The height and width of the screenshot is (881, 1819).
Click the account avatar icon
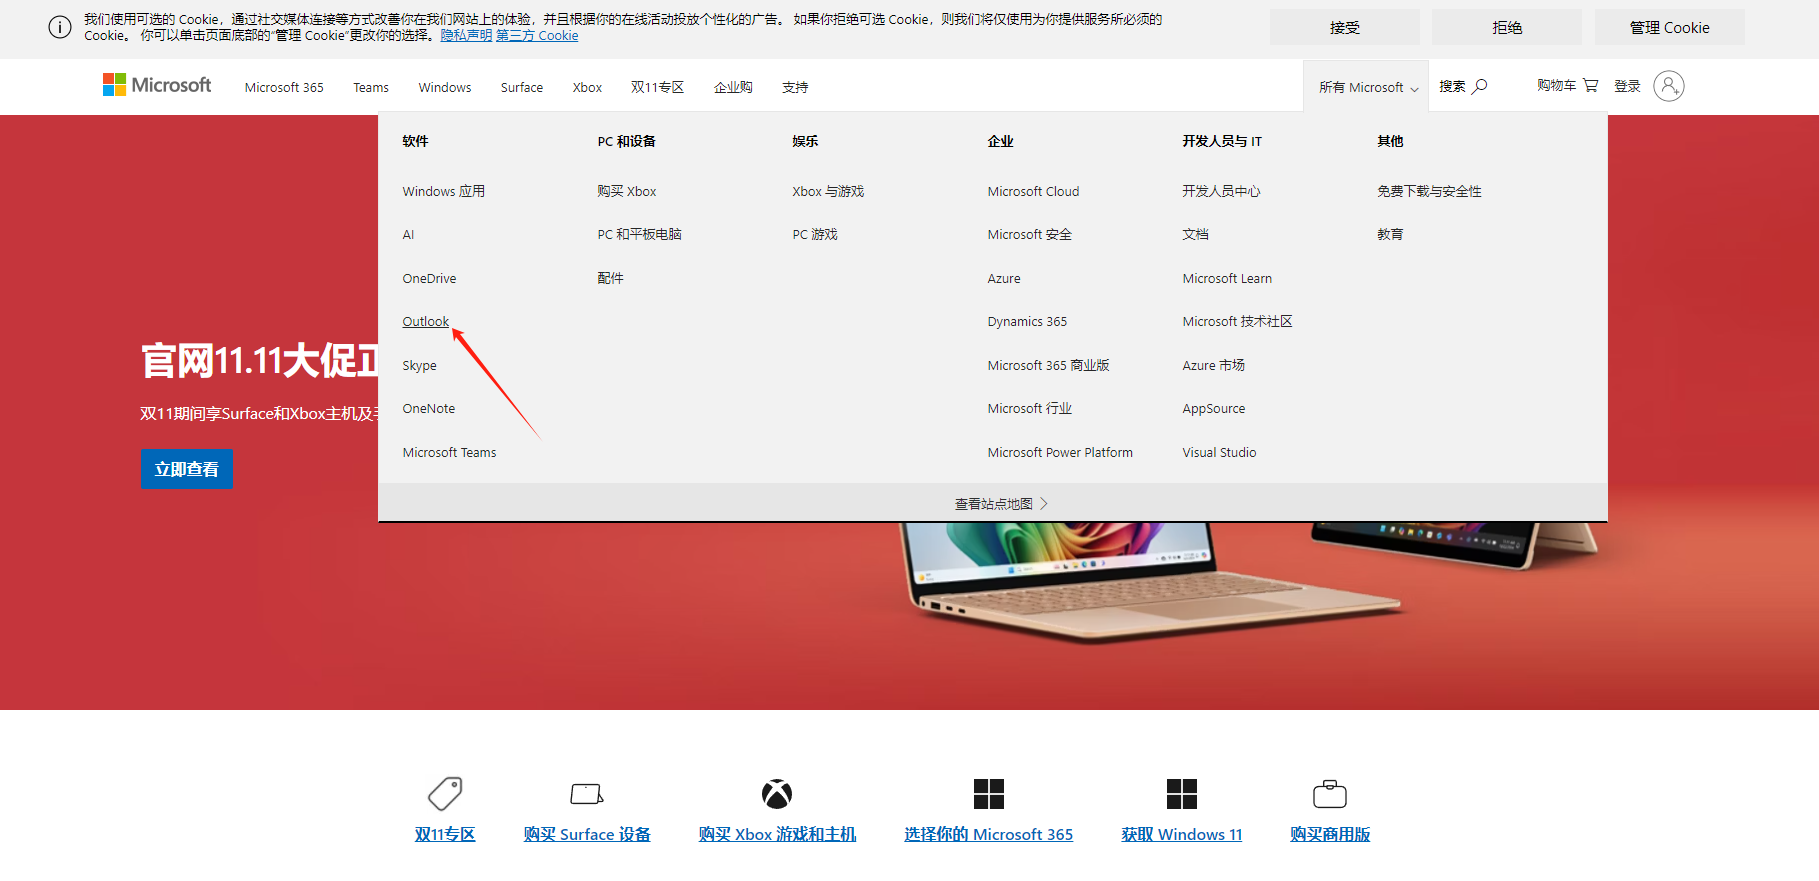1669,86
